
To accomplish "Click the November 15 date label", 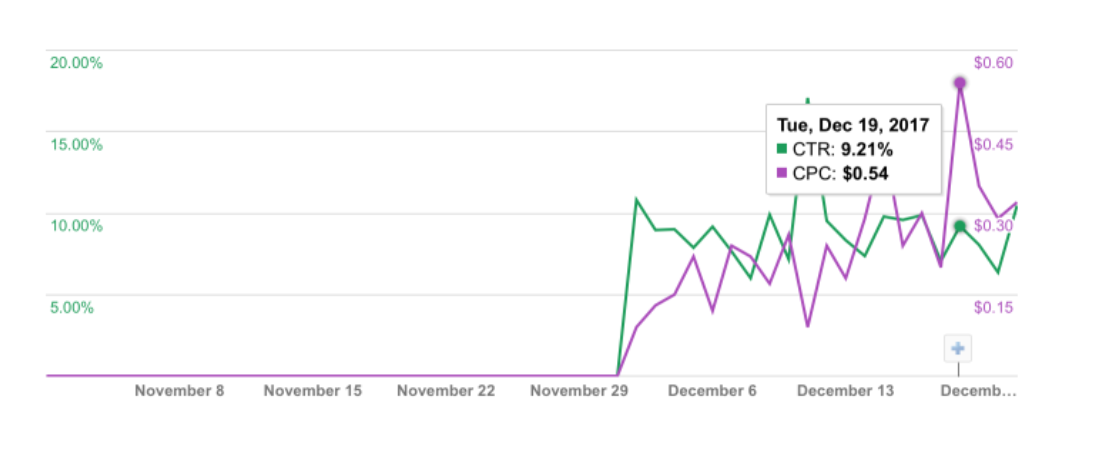I will point(313,391).
